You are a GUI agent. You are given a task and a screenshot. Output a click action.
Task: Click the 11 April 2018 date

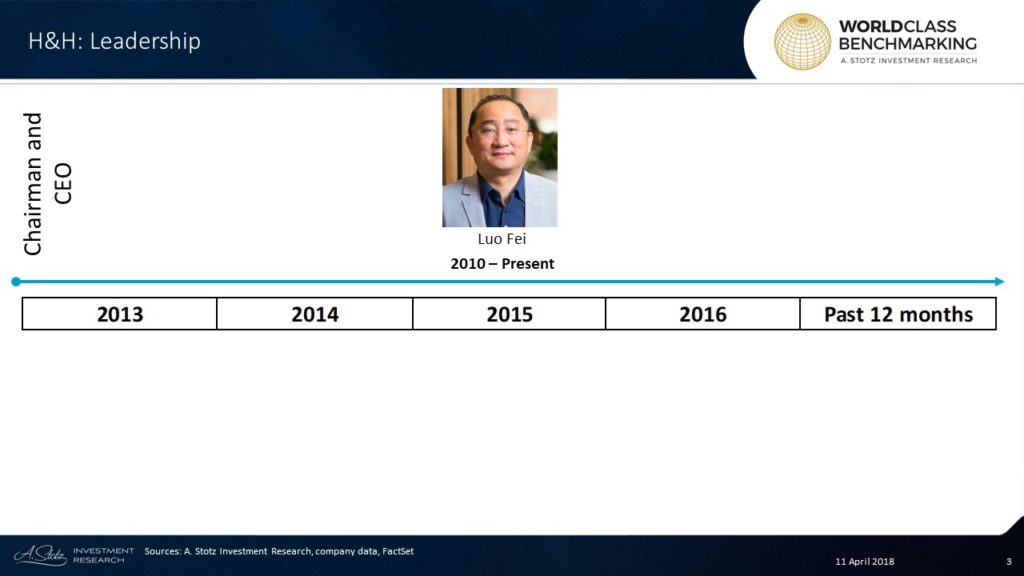pyautogui.click(x=865, y=561)
